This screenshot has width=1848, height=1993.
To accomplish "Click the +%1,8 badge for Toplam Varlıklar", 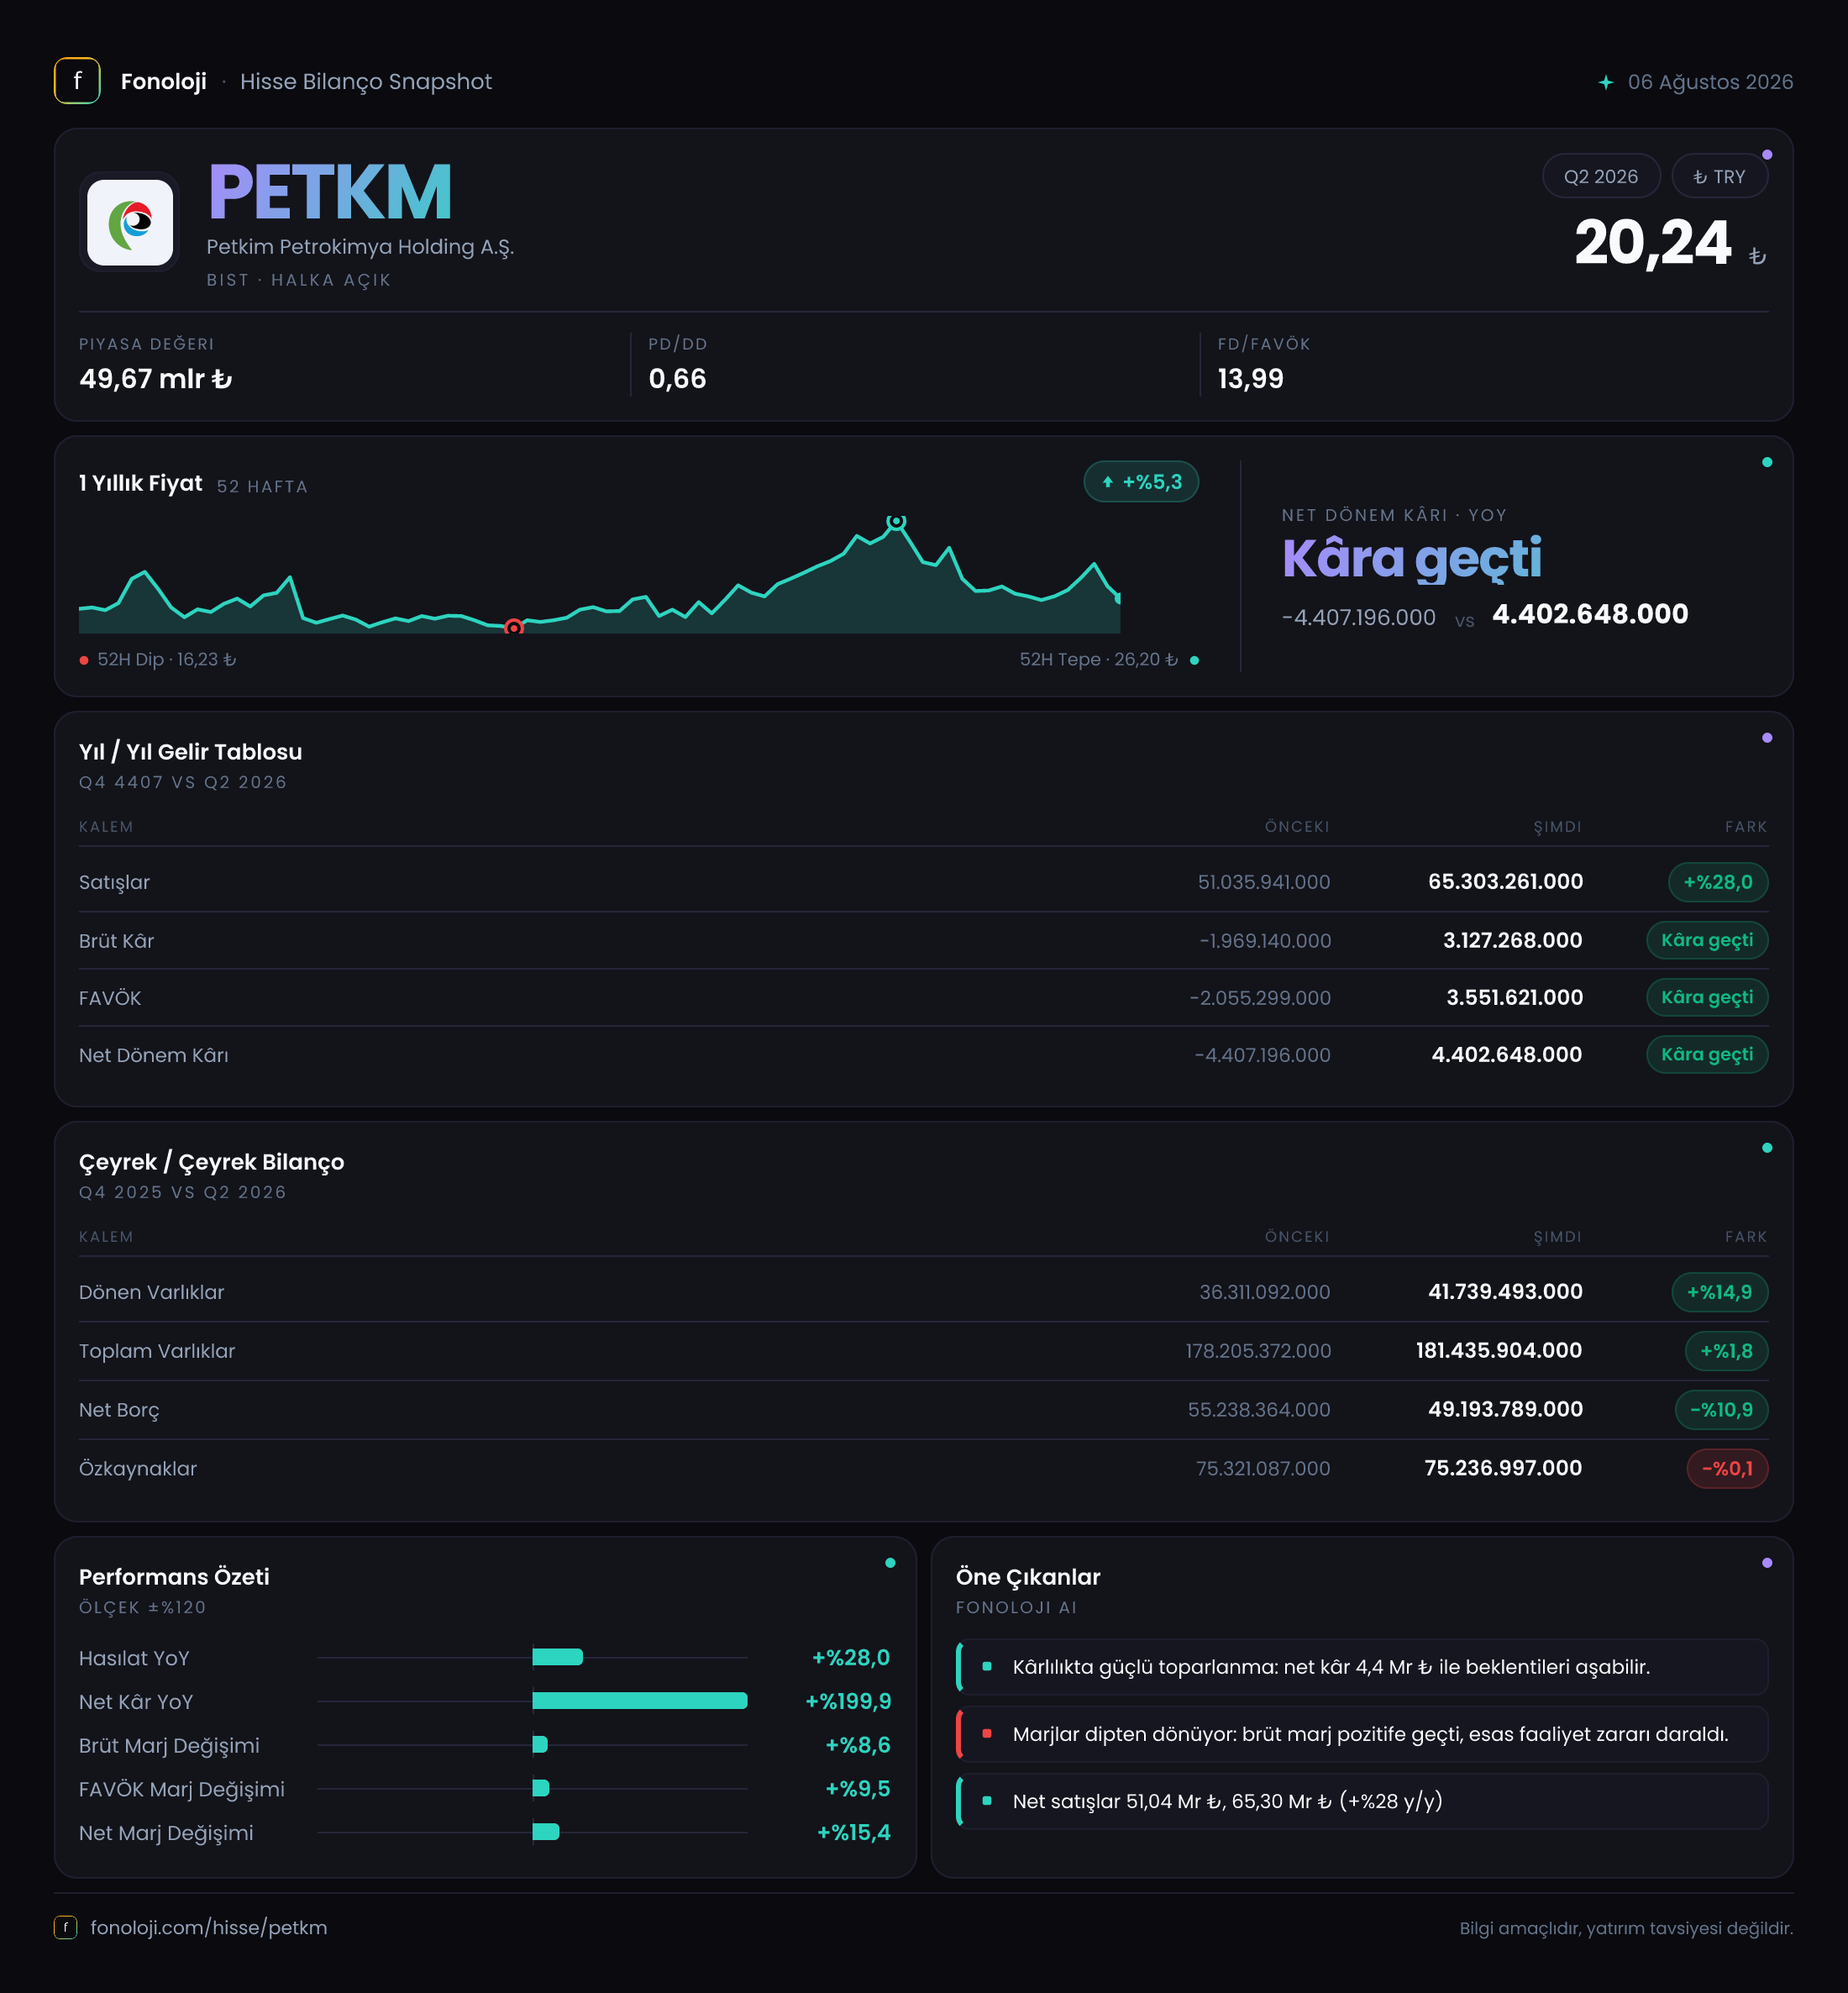I will tap(1726, 1351).
